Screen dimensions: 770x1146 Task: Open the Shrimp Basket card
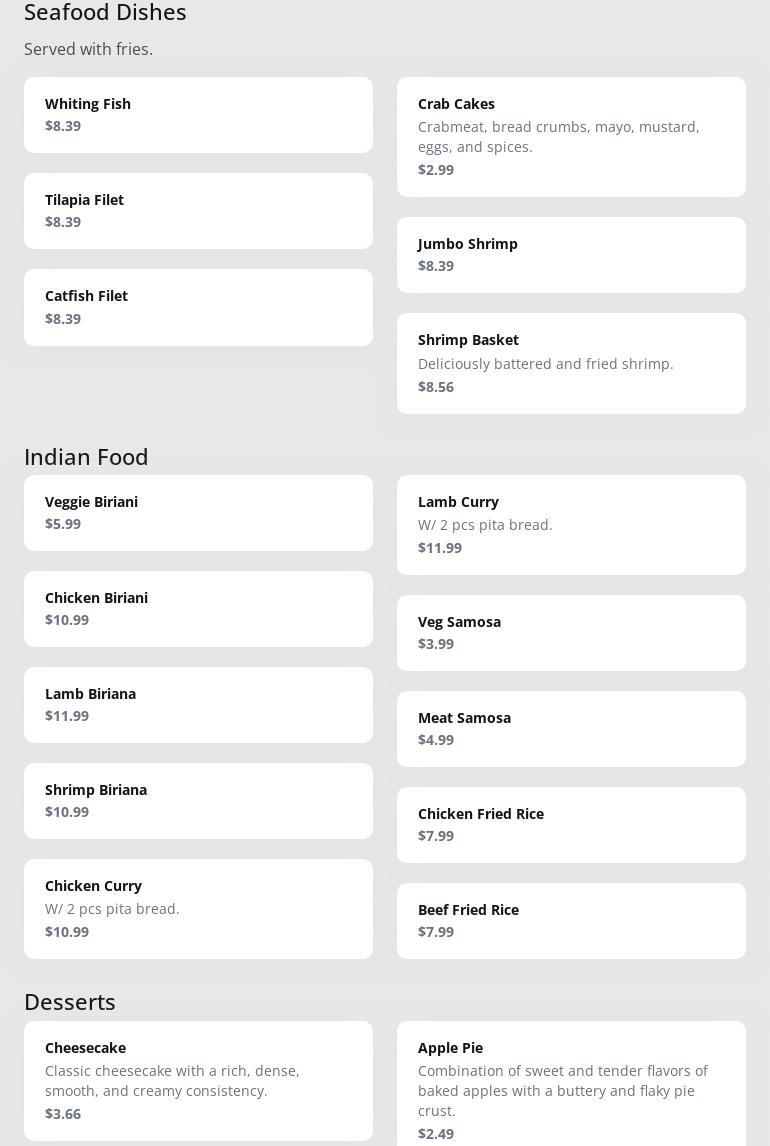(x=571, y=363)
